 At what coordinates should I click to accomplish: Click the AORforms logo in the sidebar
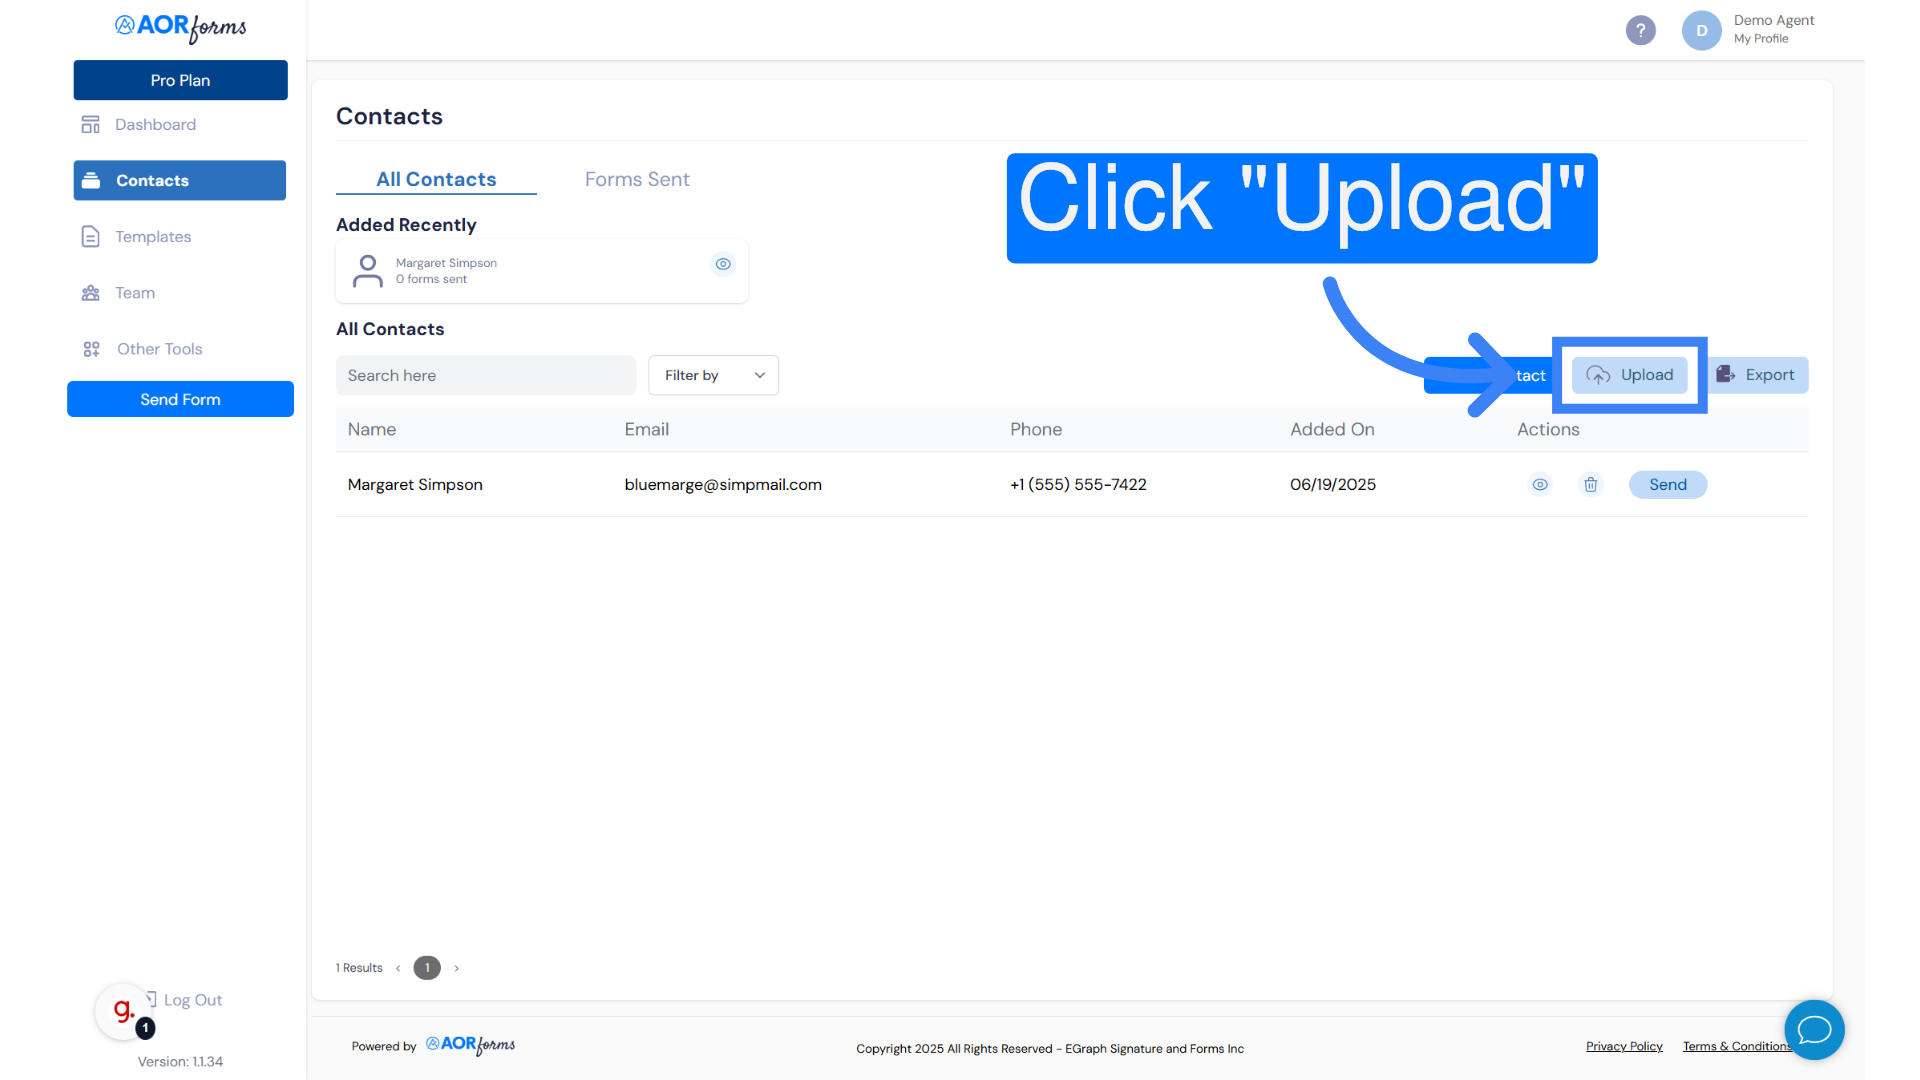point(181,27)
